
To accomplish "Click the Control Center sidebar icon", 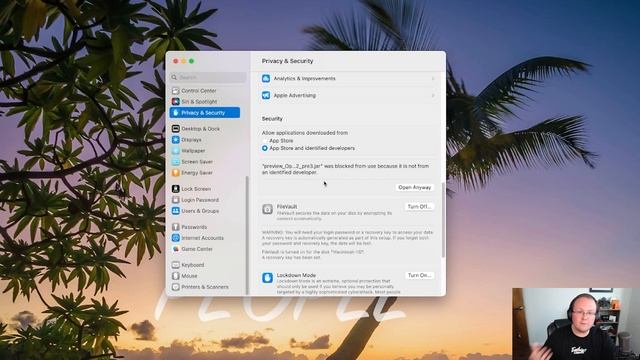I will pos(176,91).
